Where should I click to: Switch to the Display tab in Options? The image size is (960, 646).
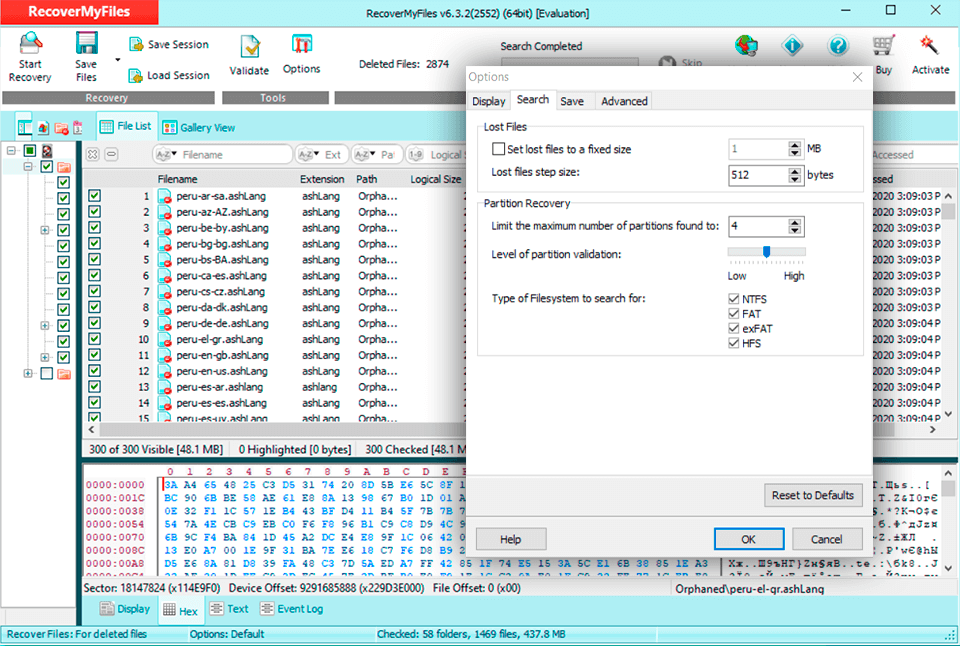coord(489,101)
